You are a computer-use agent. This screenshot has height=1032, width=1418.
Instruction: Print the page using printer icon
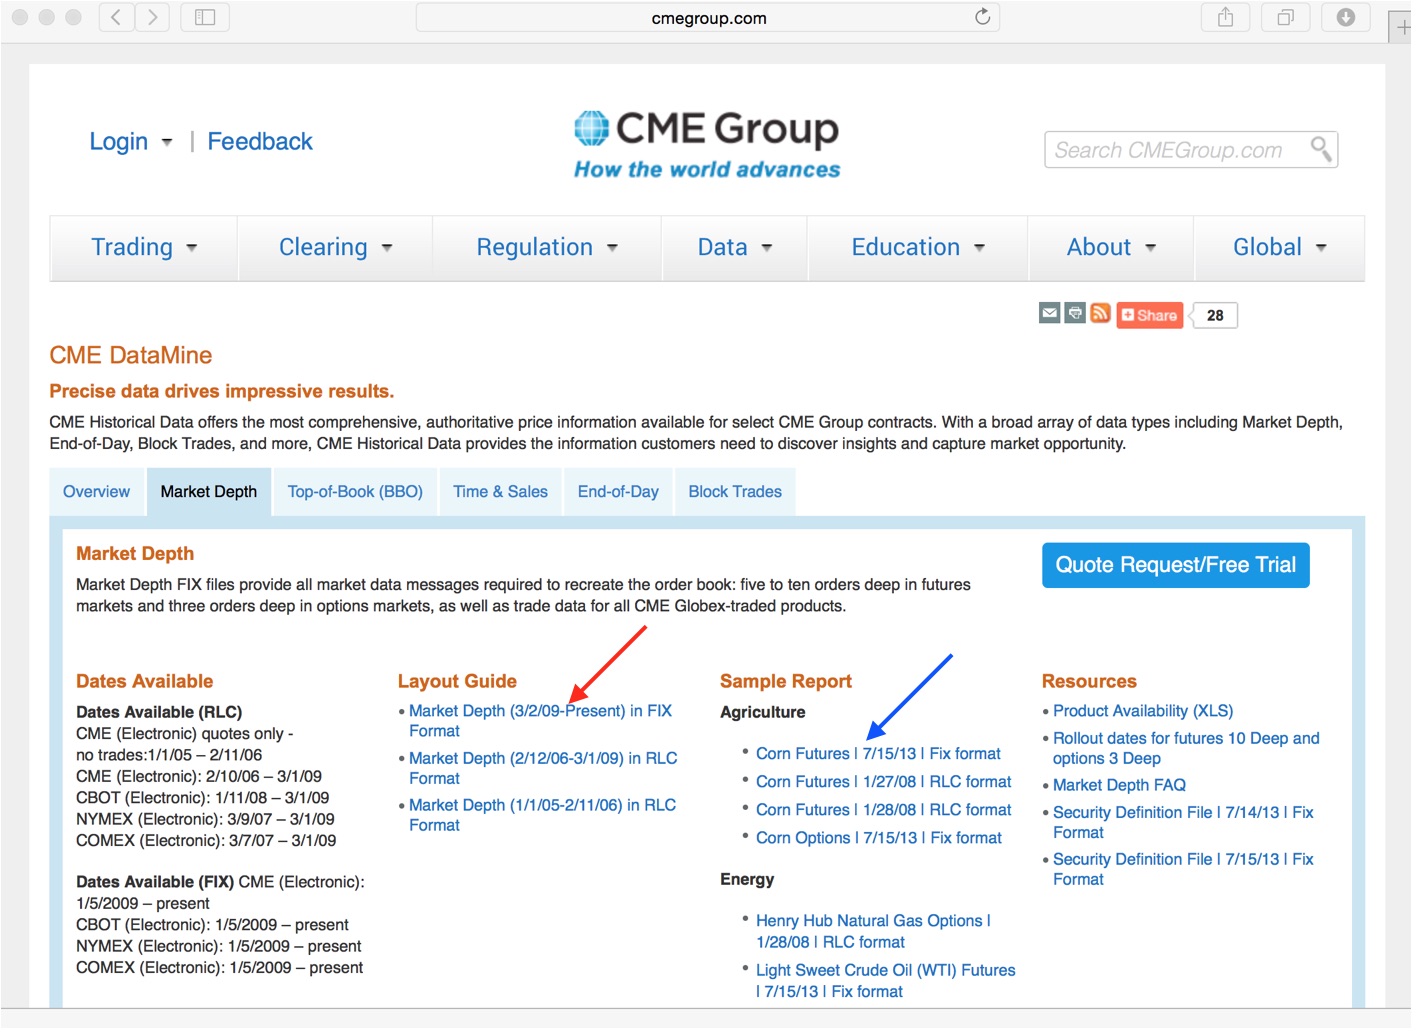(x=1075, y=314)
